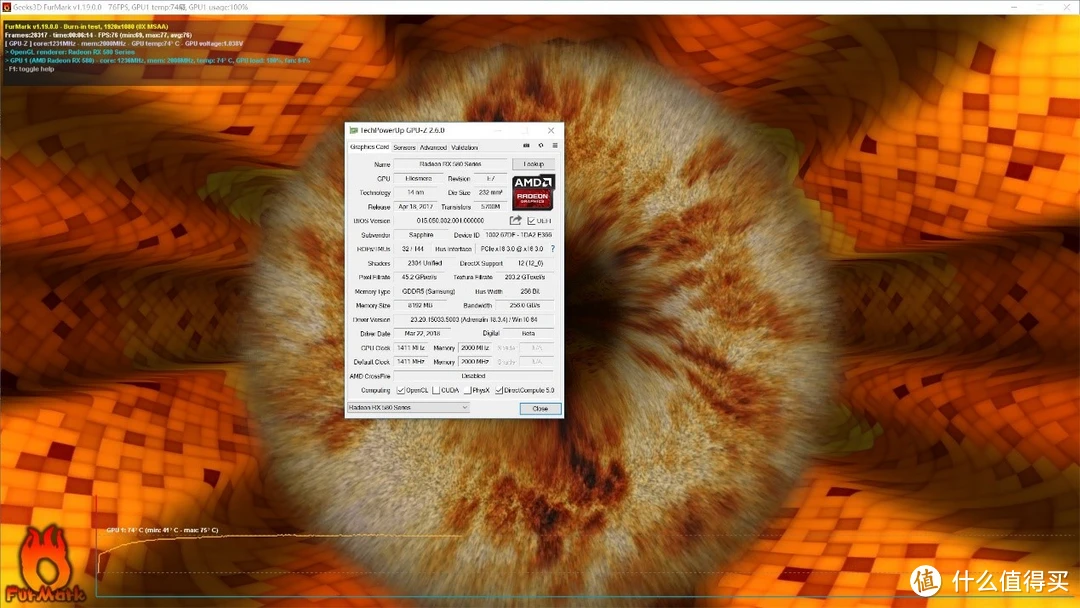Click the GPU-Z screenshot camera icon
This screenshot has height=608, width=1080.
coord(526,146)
